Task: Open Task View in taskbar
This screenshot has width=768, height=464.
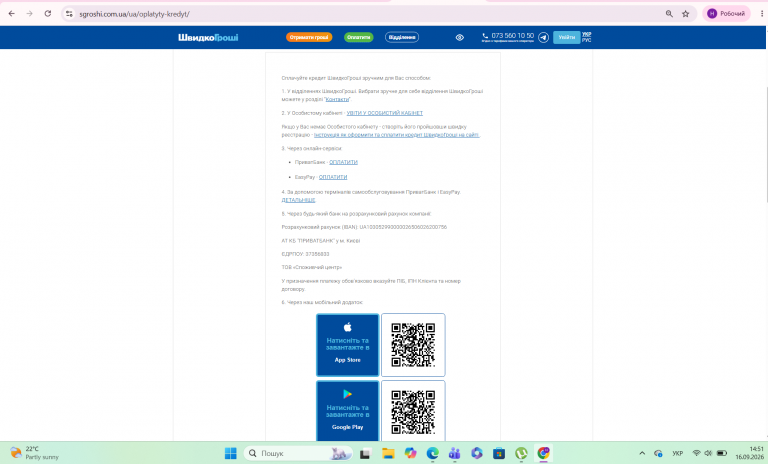Action: coord(365,454)
